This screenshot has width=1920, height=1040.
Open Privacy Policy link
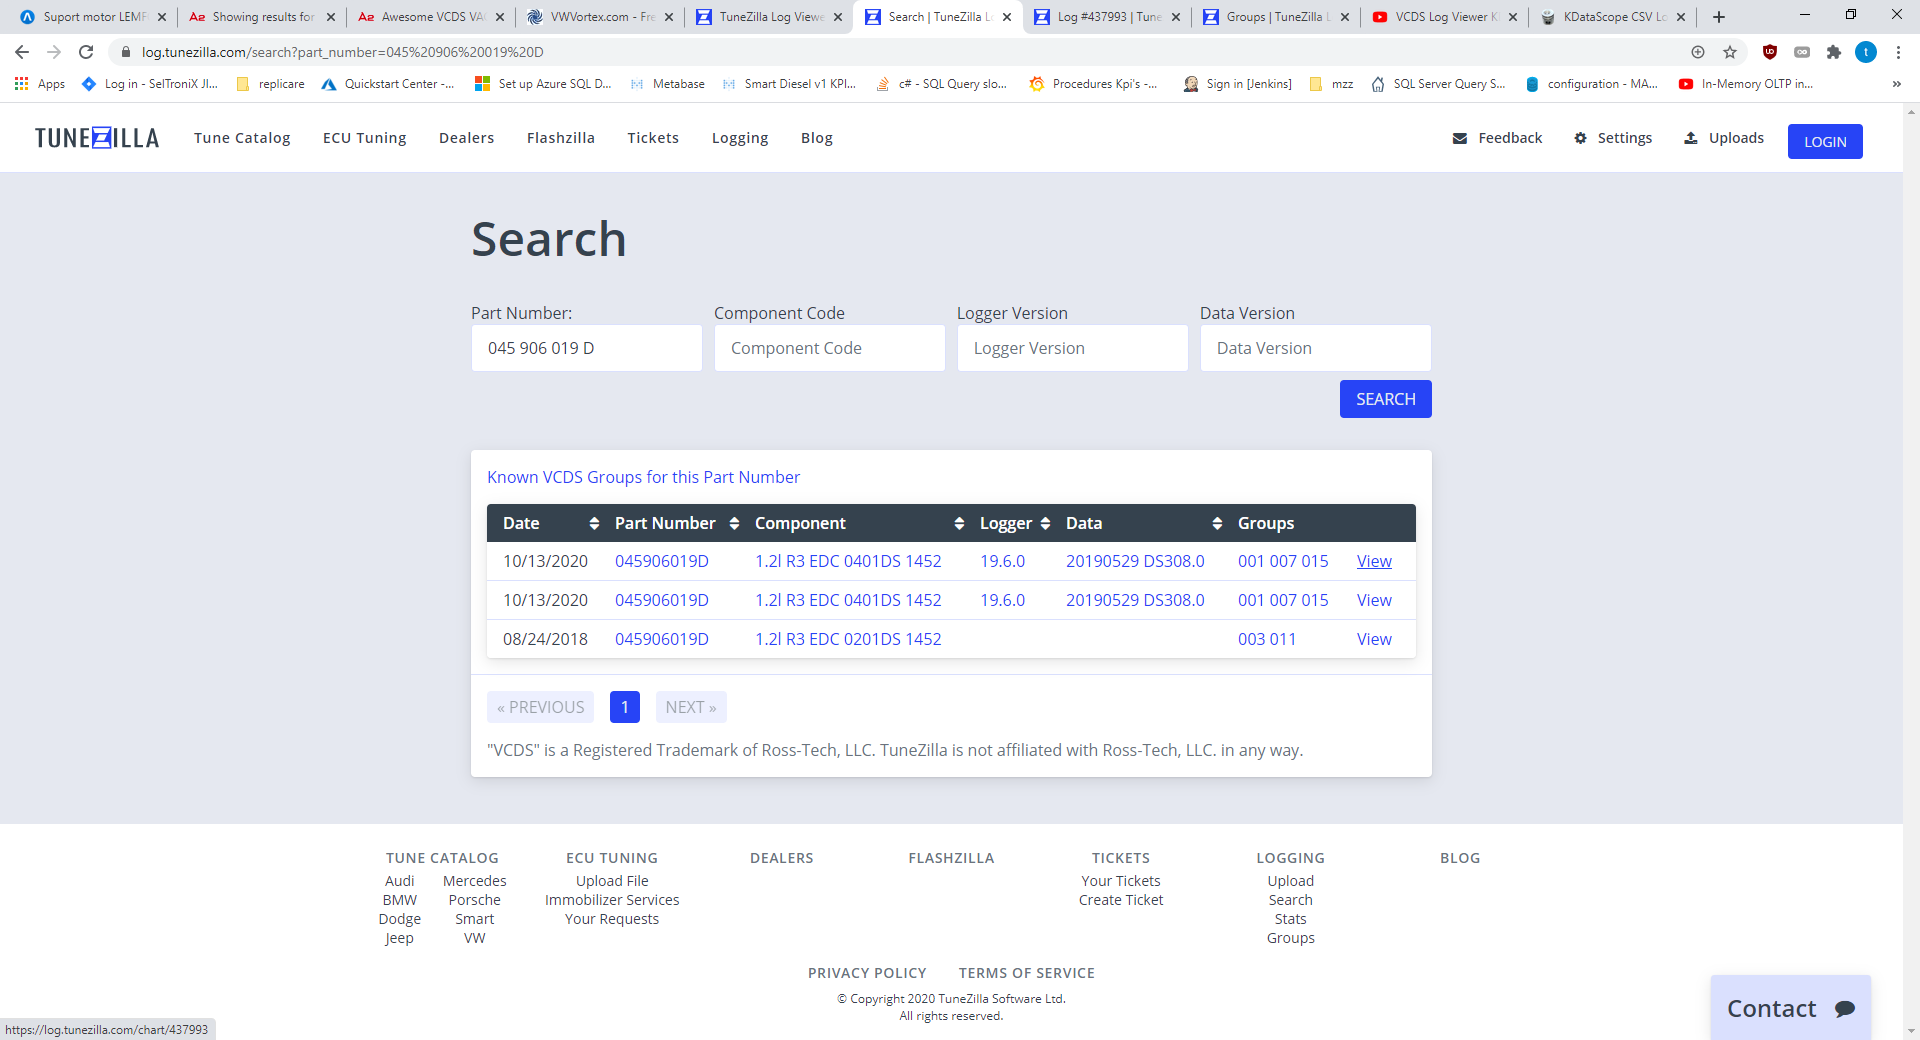(867, 973)
